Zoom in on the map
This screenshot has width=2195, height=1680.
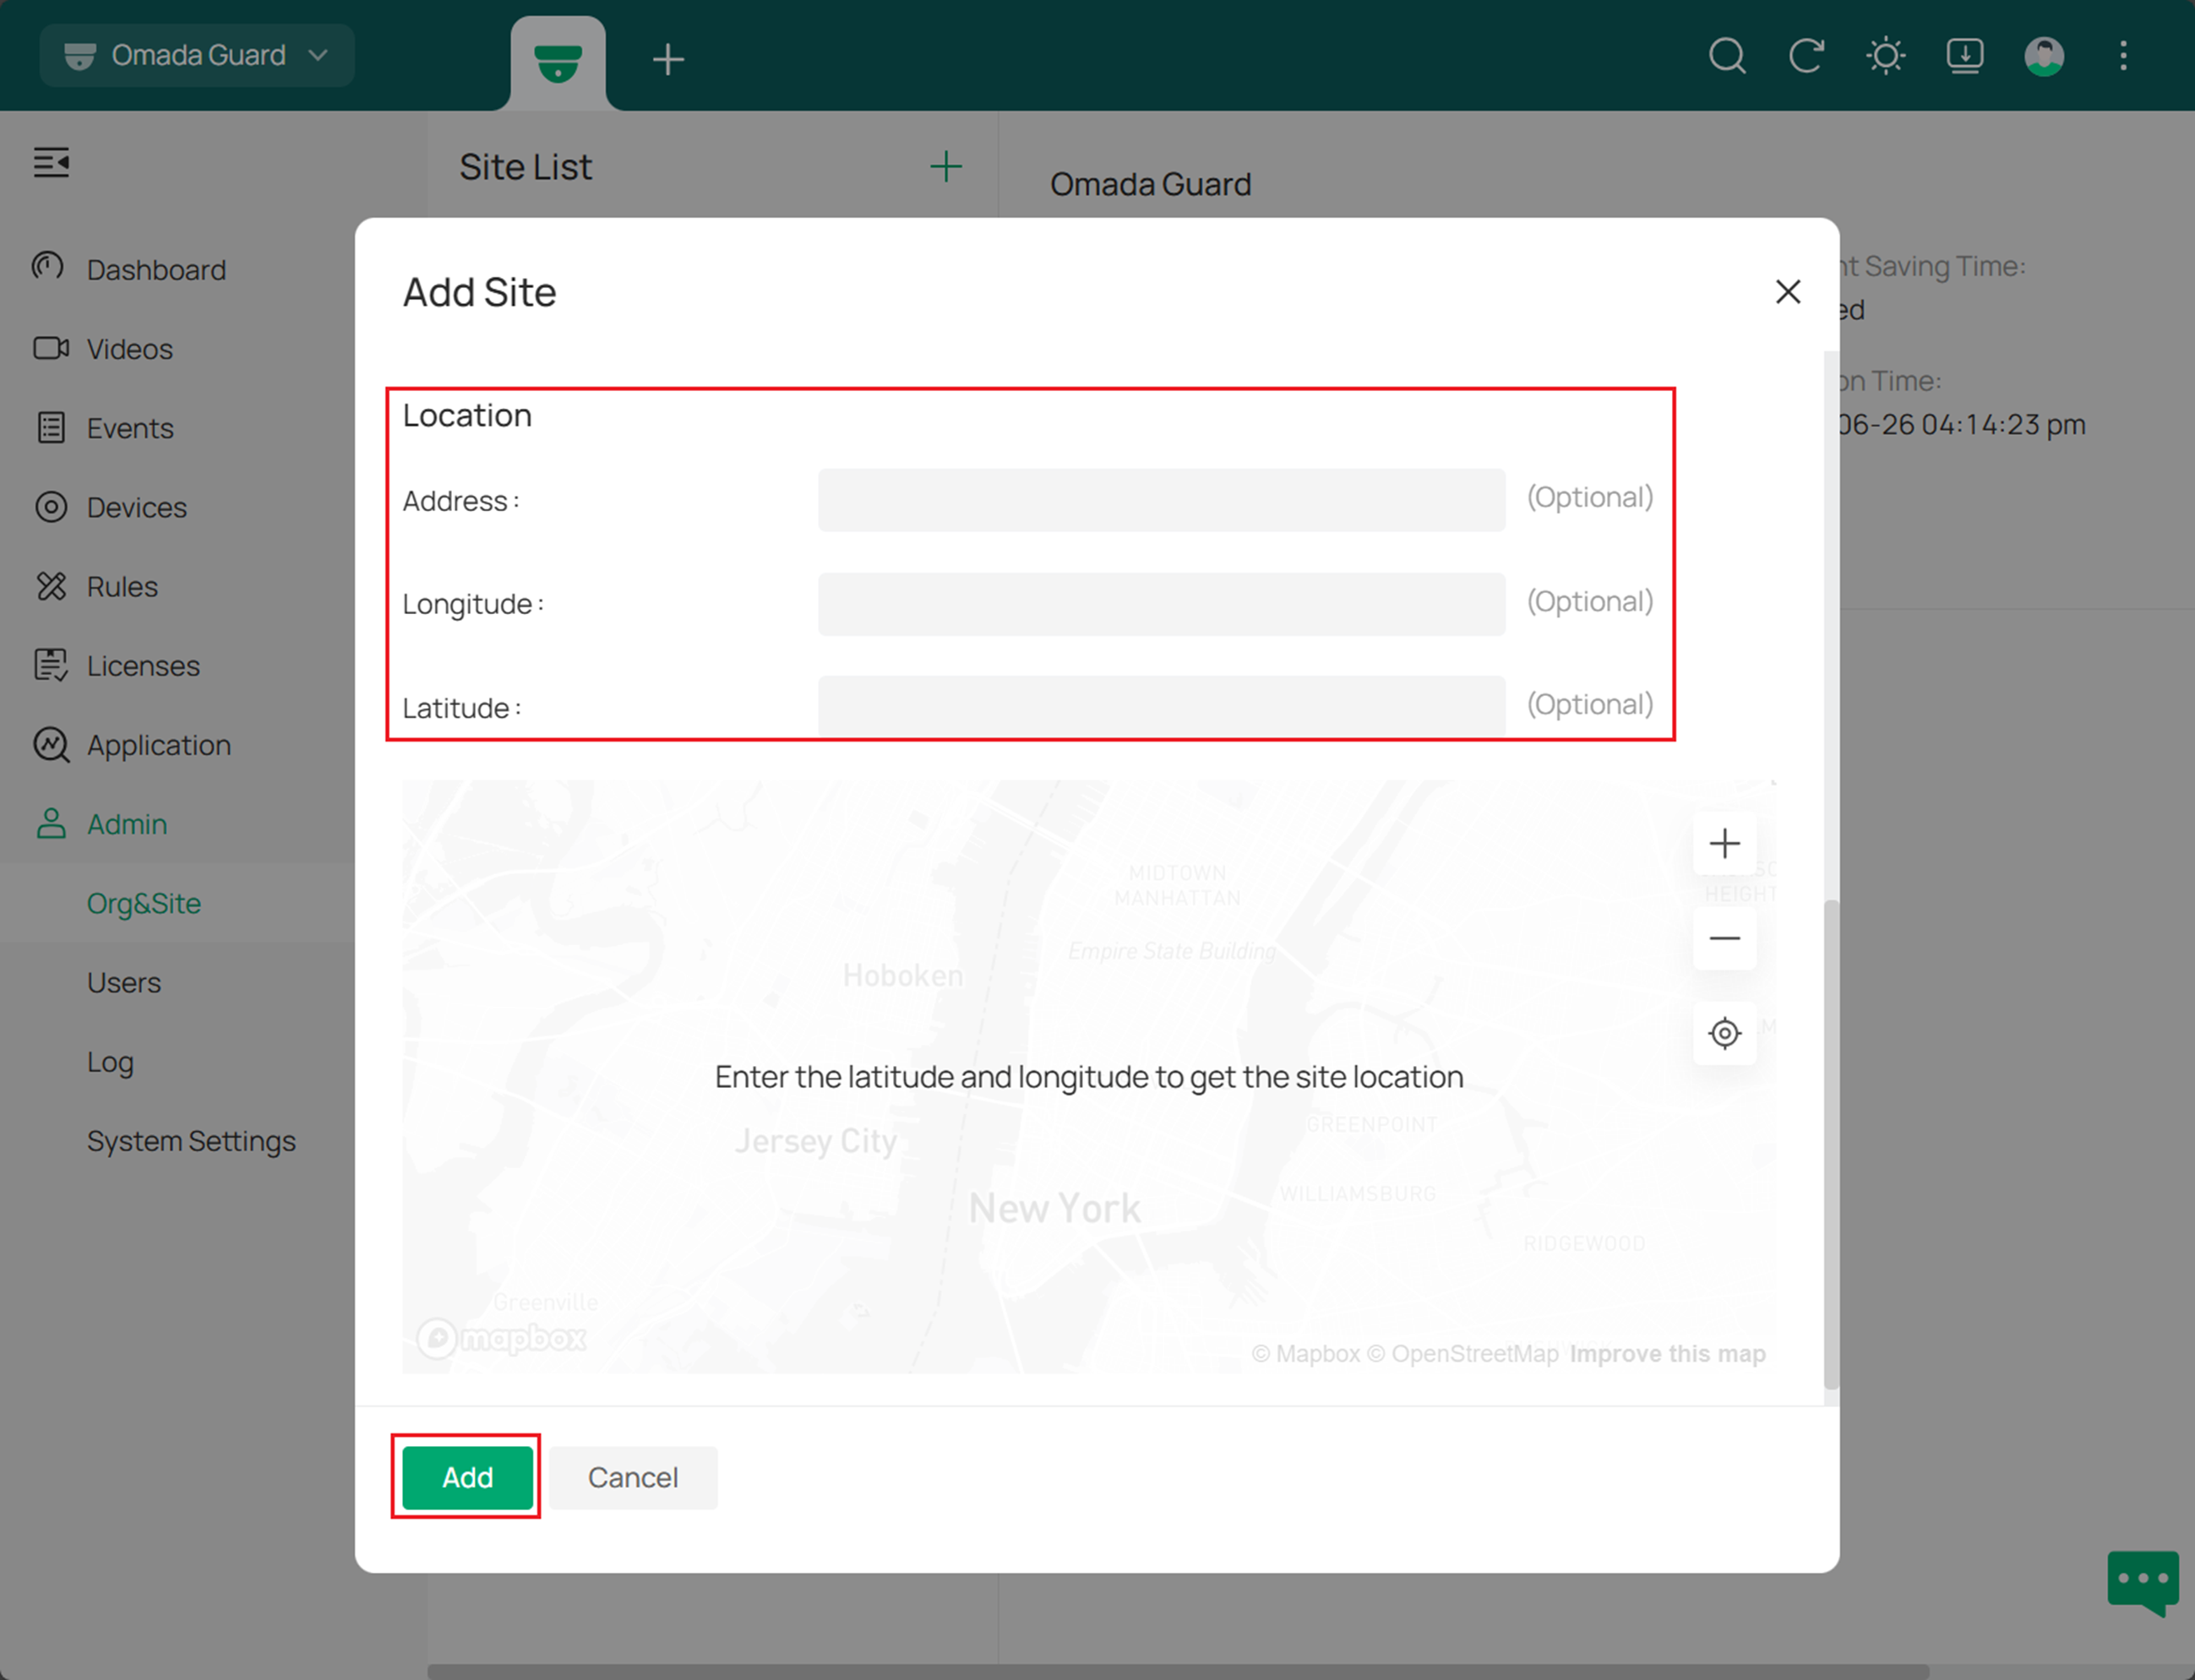[1724, 843]
